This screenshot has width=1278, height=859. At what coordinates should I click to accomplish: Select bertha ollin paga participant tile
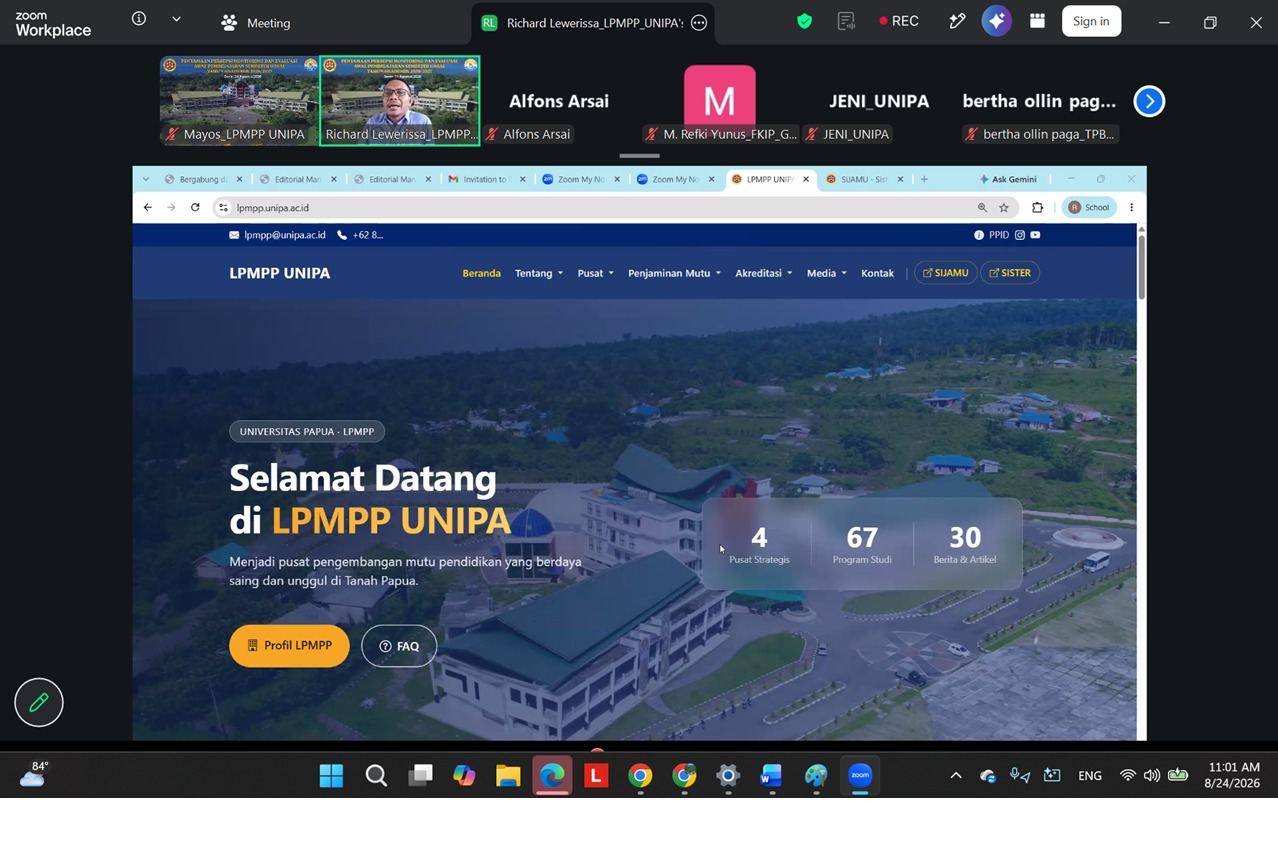pos(1039,100)
